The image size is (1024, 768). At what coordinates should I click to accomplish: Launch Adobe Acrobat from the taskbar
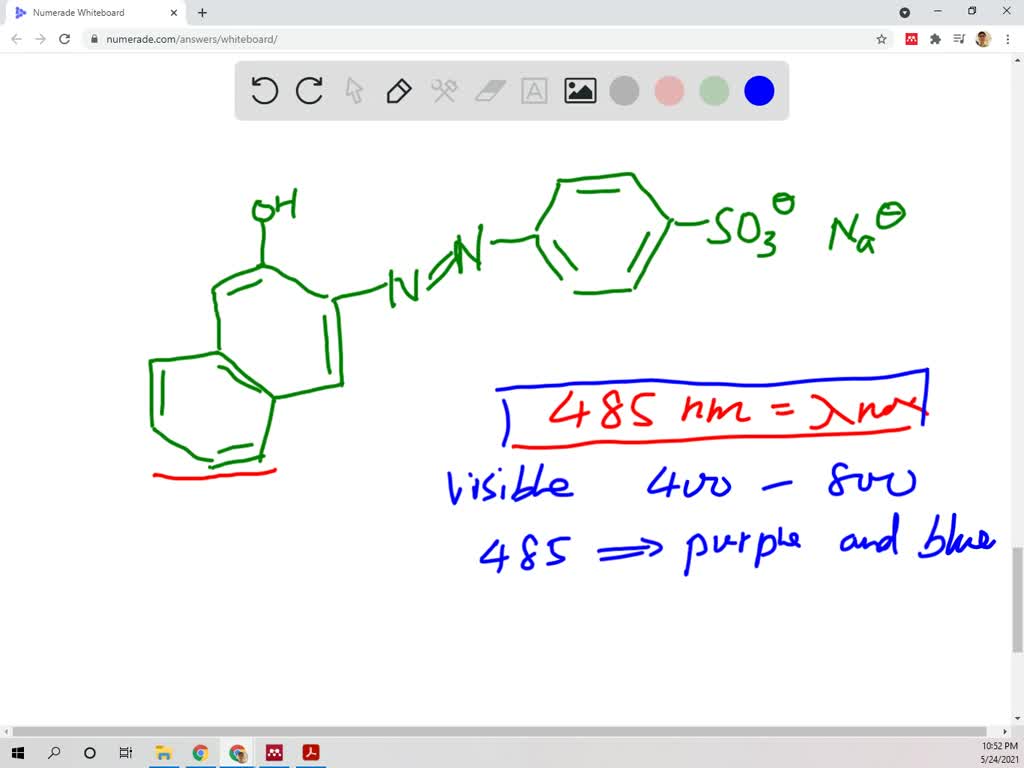(x=311, y=752)
